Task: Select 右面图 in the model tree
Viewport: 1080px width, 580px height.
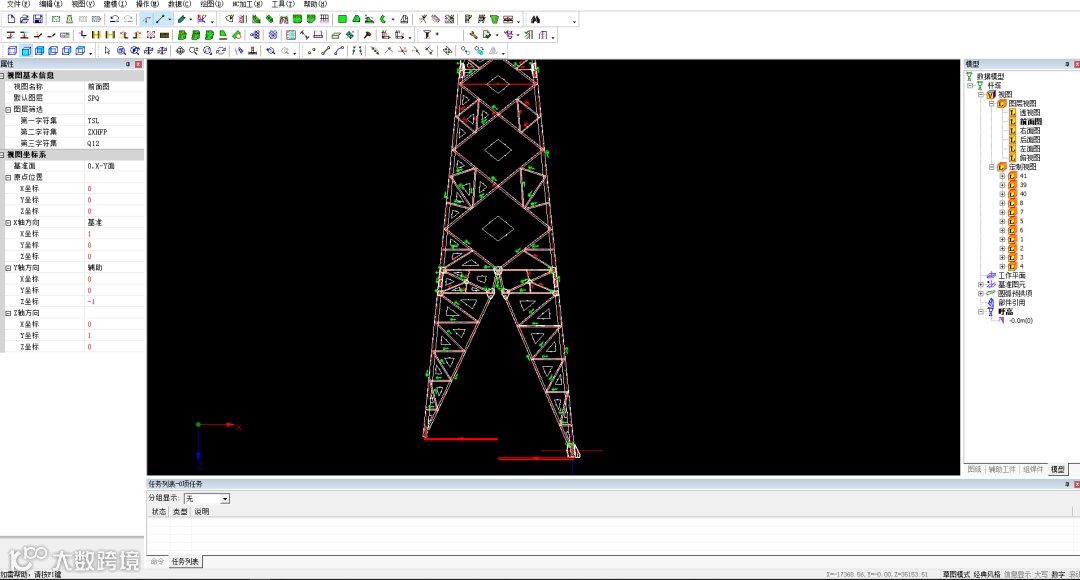Action: pyautogui.click(x=1030, y=130)
